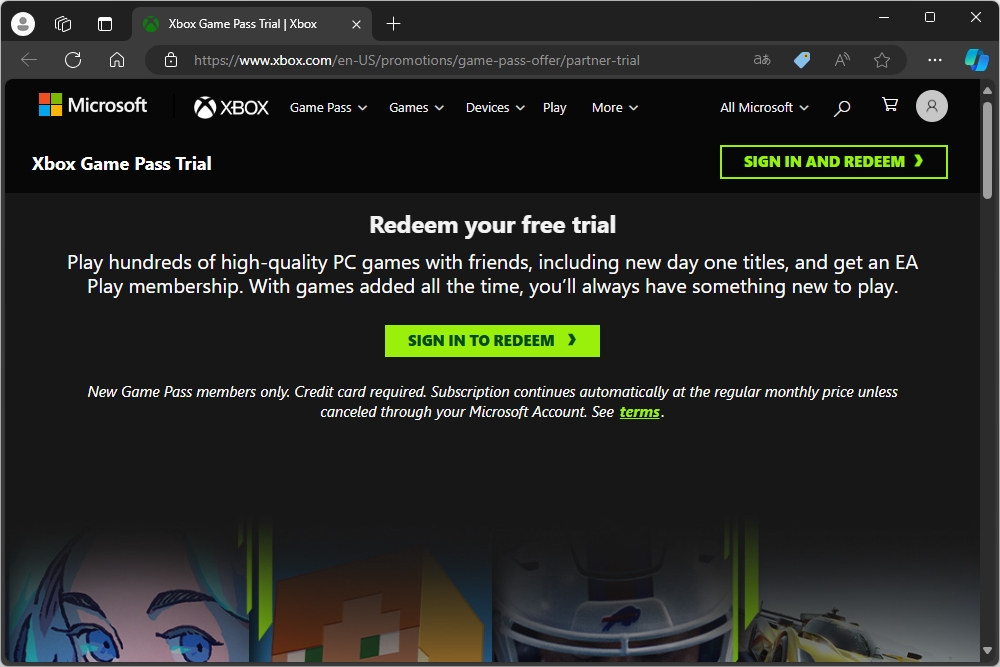1000x667 pixels.
Task: Open the Copilot sidebar icon
Action: [x=976, y=60]
